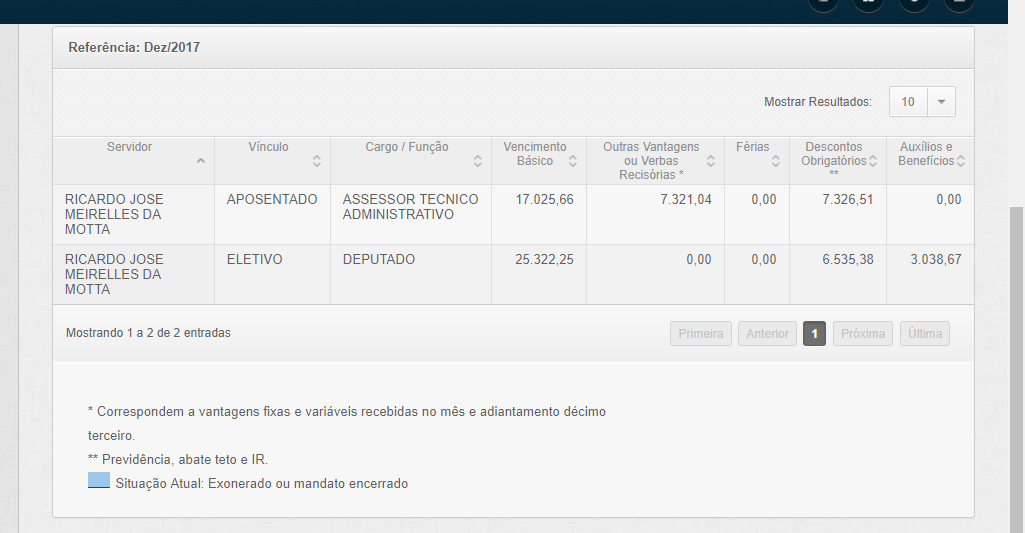1025x533 pixels.
Task: Click Descontos Obrigatórios sort arrows
Action: coord(873,161)
